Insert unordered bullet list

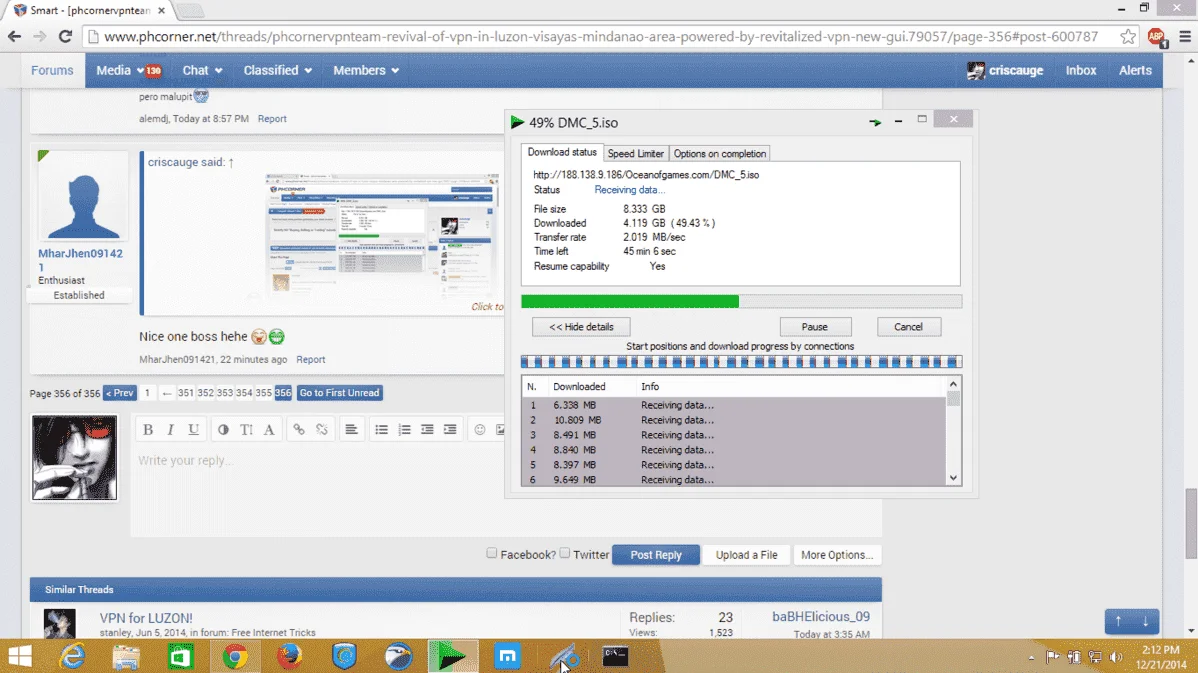tap(381, 430)
